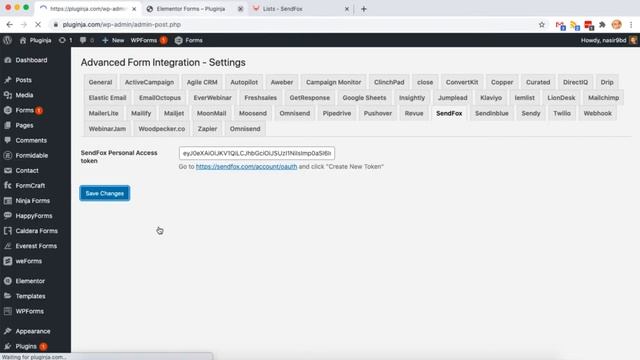
Task: Go back with browser back arrow
Action: [9, 25]
